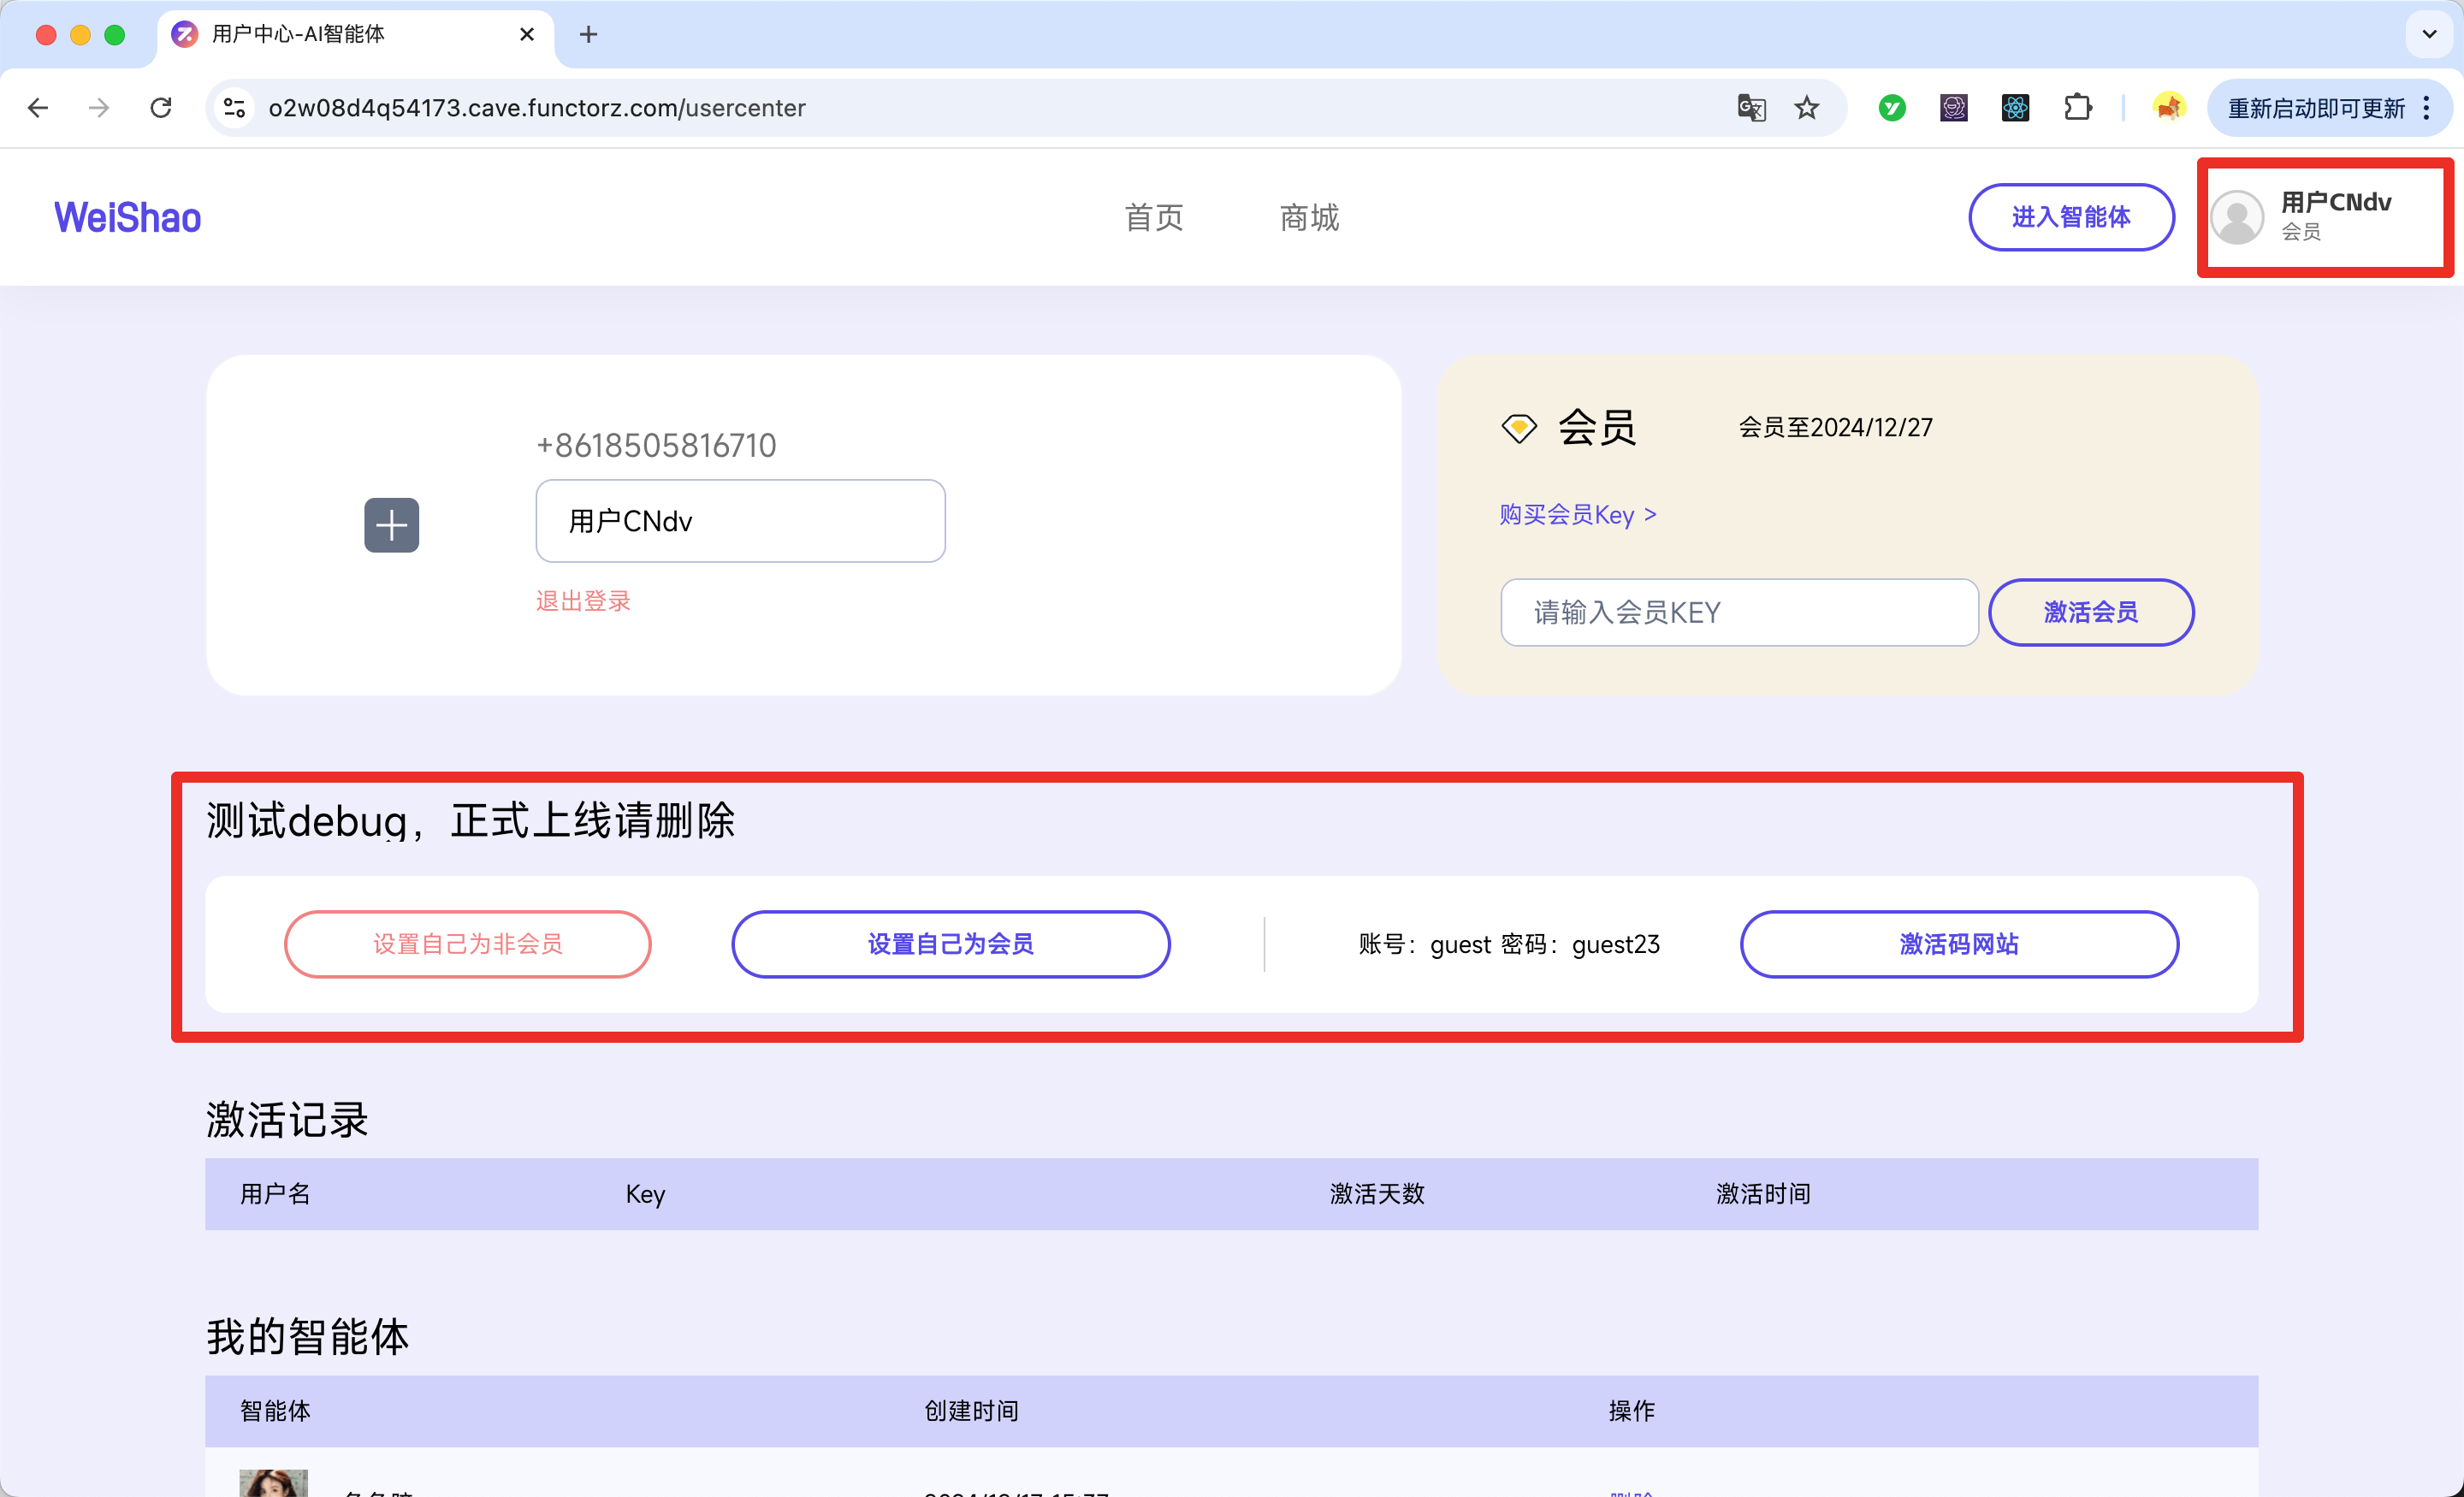Click the 激活时间 column header
Image resolution: width=2464 pixels, height=1497 pixels.
click(1763, 1193)
